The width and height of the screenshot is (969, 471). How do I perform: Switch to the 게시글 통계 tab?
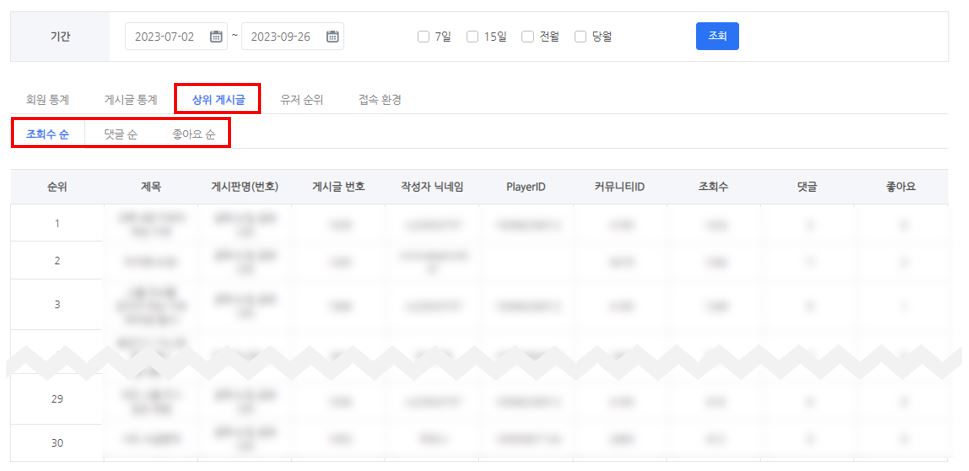[x=130, y=100]
